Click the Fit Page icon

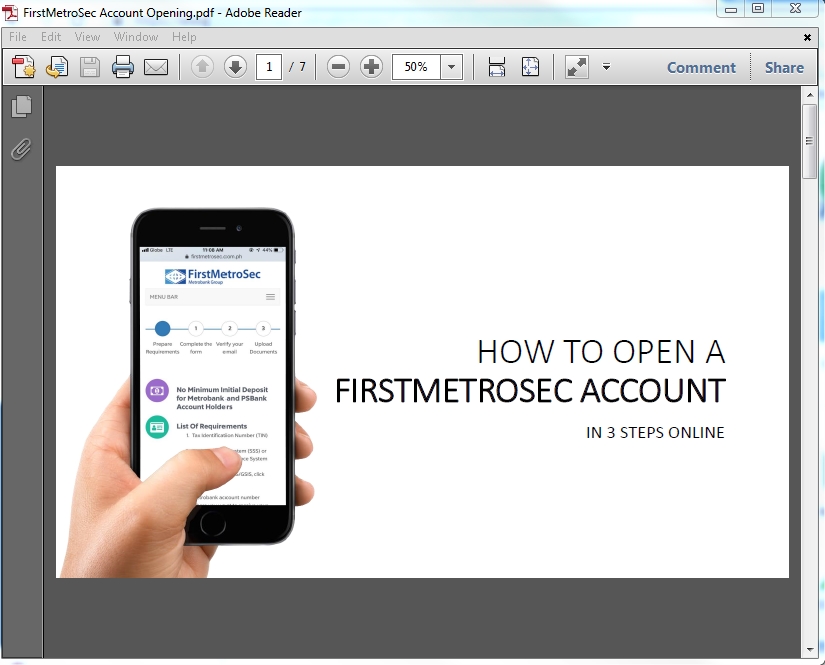(530, 66)
